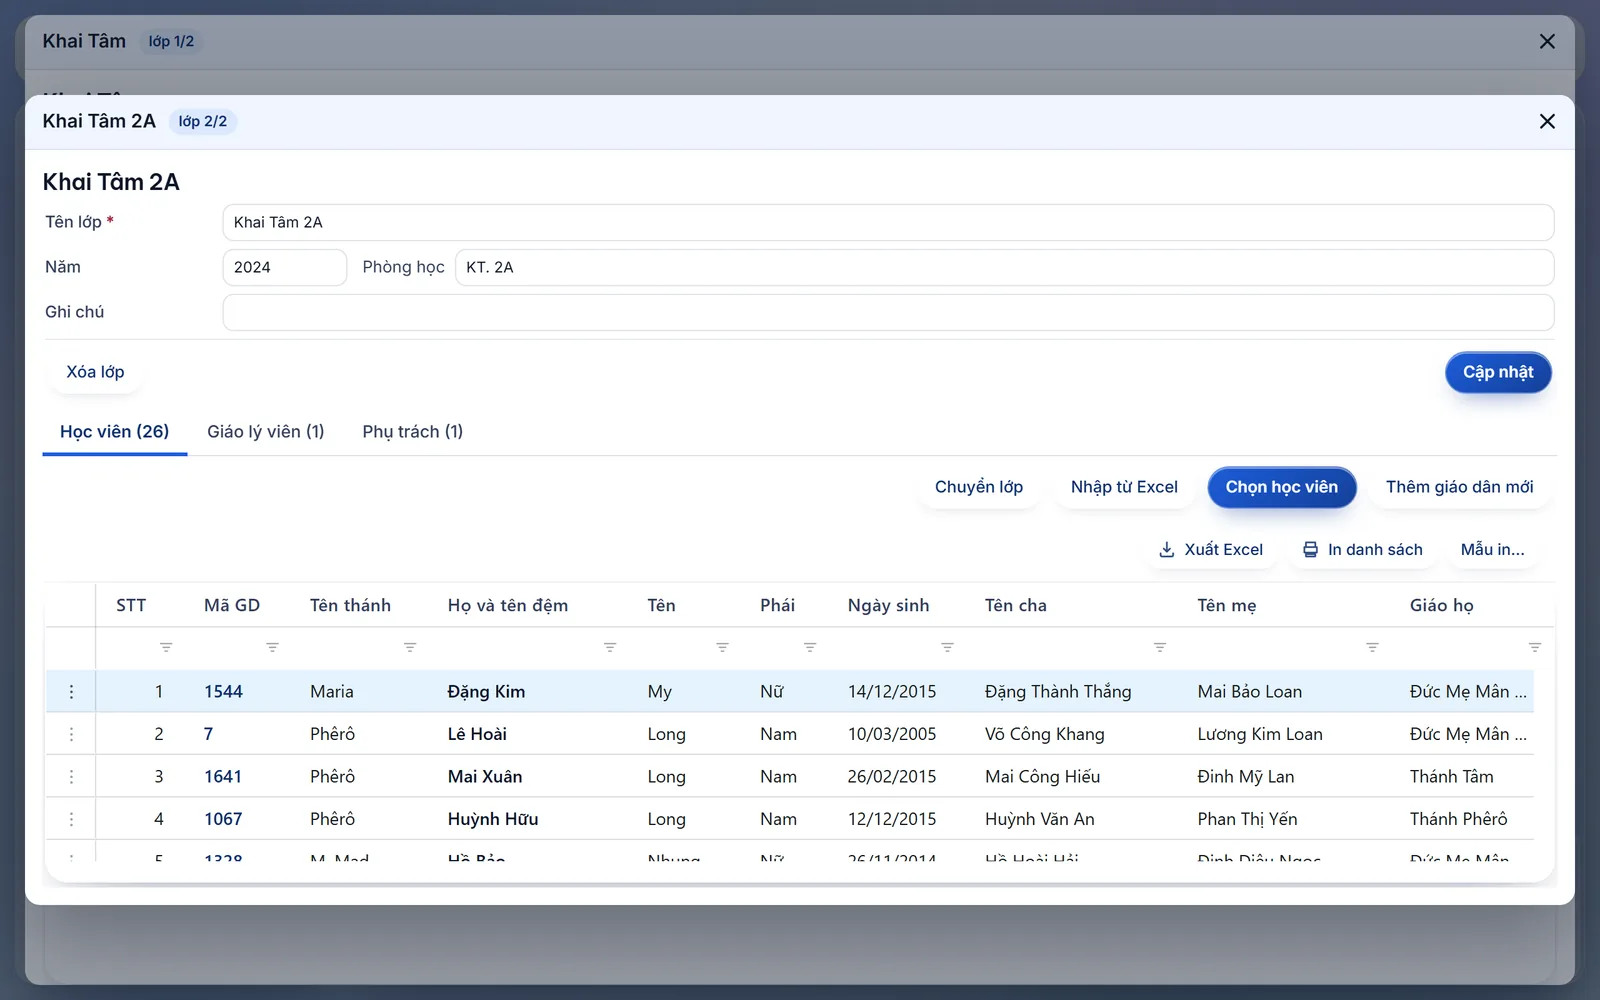Screen dimensions: 1600x1000
Task: Open the Họ và tên đệm column filter
Action: click(x=610, y=648)
